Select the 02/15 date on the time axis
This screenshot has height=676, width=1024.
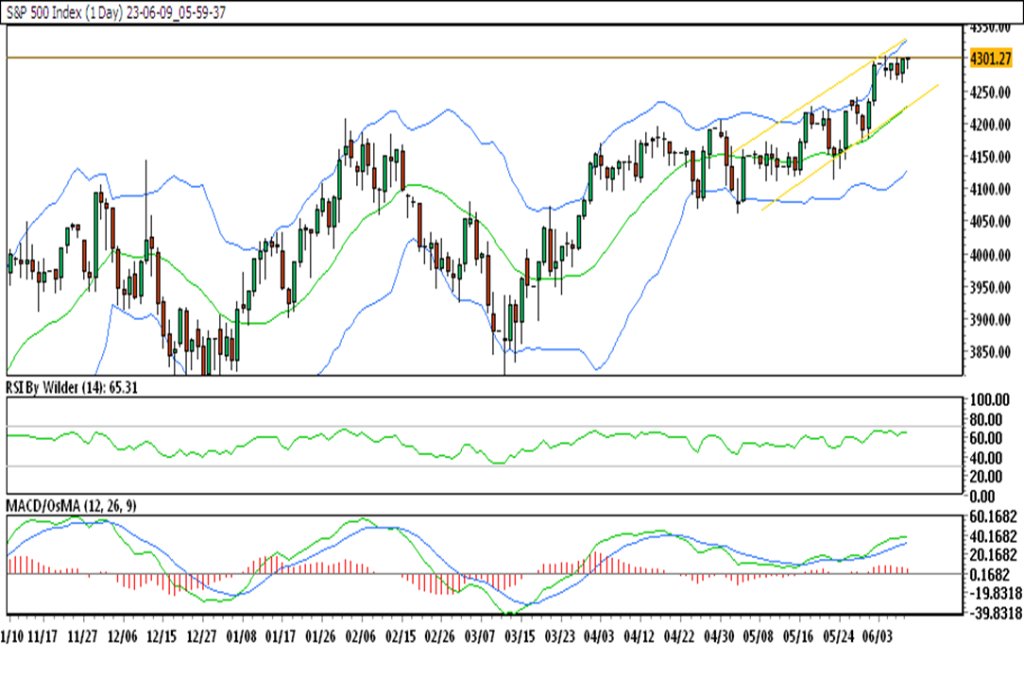[400, 637]
